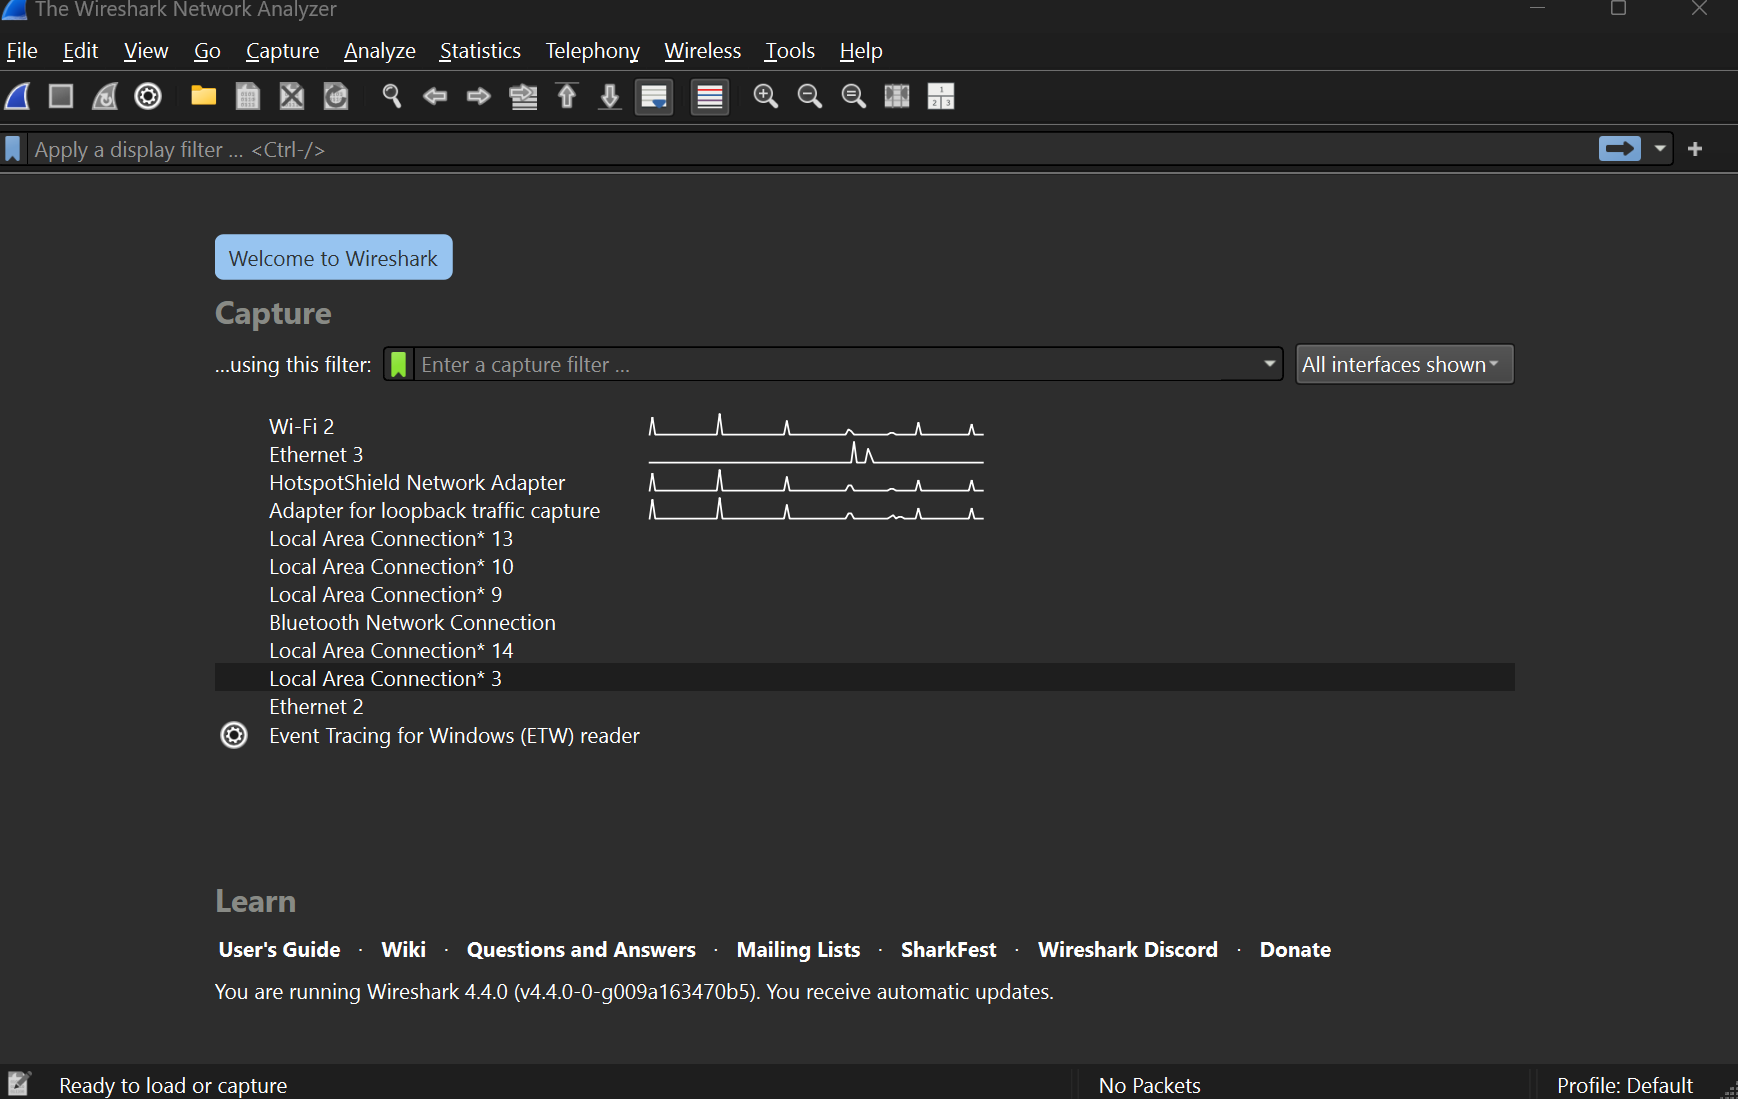The height and width of the screenshot is (1099, 1738).
Task: Open a capture file via folder icon
Action: 204,96
